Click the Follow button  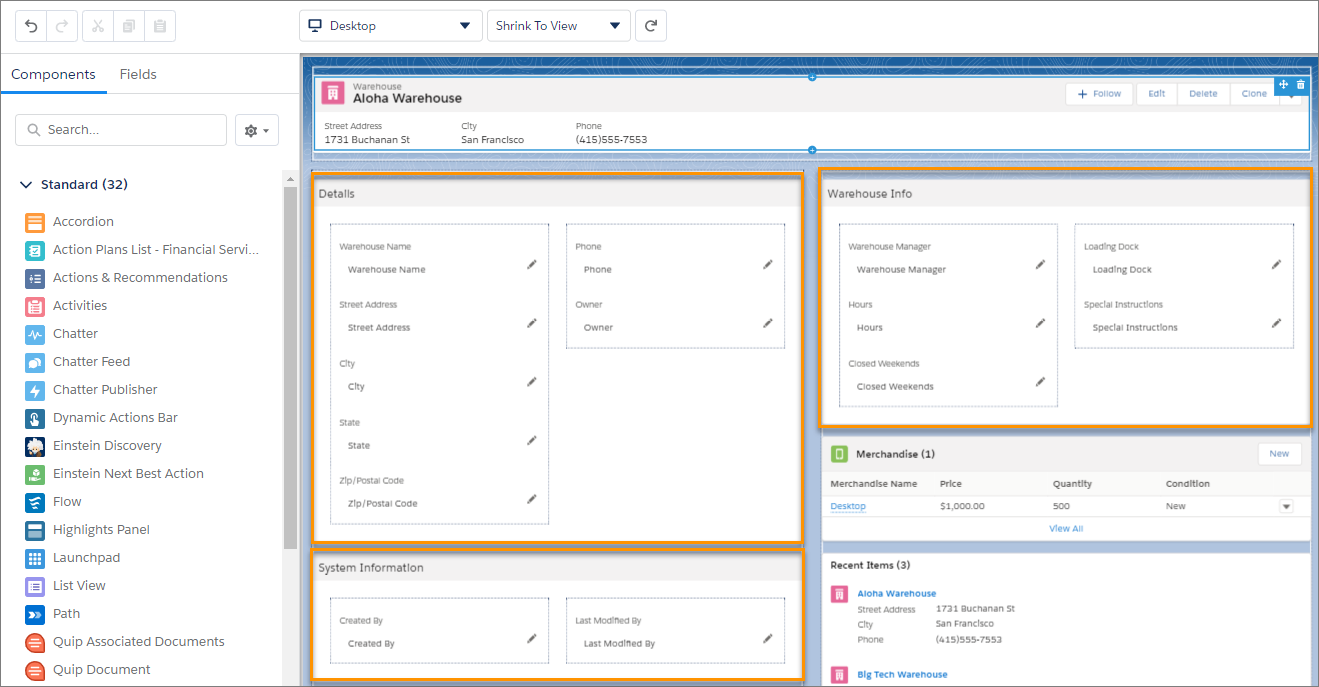(x=1099, y=94)
